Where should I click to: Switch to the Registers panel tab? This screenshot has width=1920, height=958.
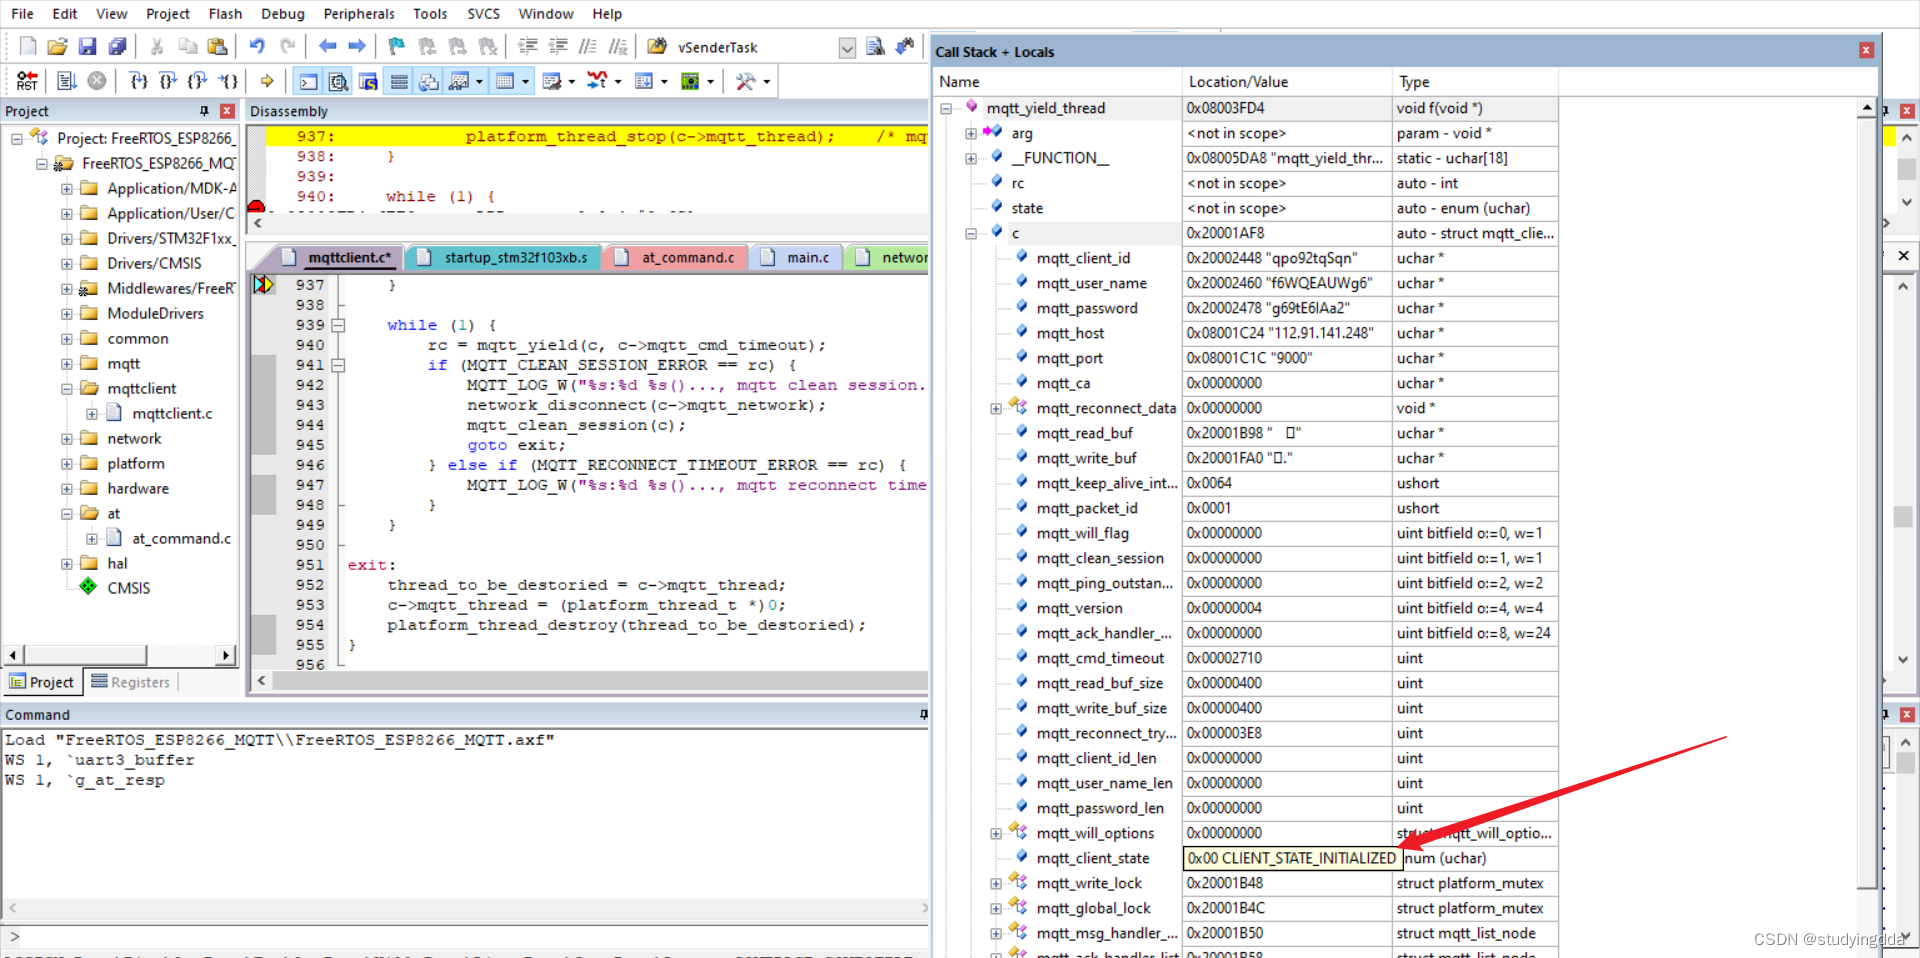(130, 682)
